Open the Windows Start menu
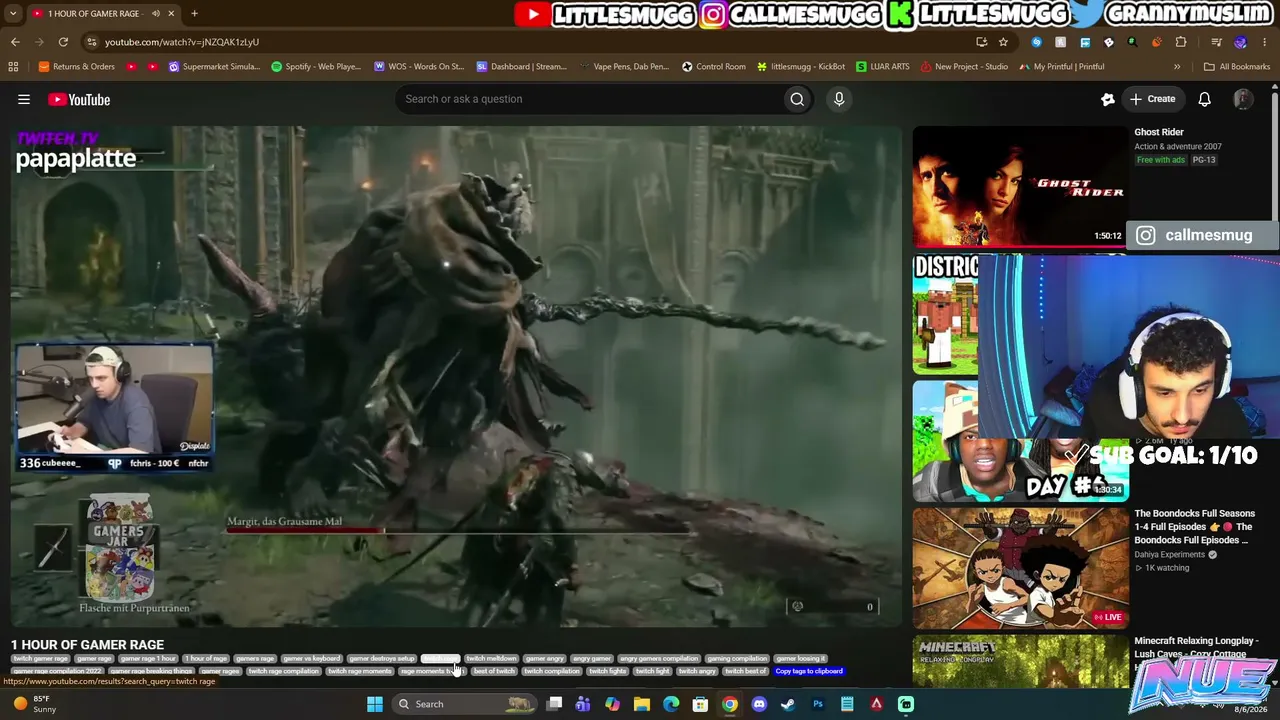The height and width of the screenshot is (720, 1280). point(375,704)
